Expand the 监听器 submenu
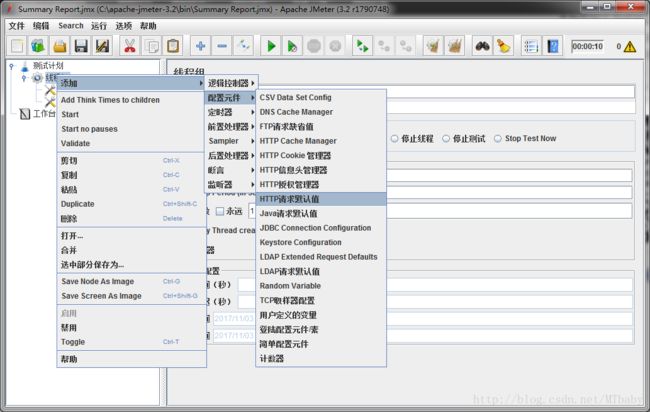Screen dimensions: 650x412 [x=230, y=184]
